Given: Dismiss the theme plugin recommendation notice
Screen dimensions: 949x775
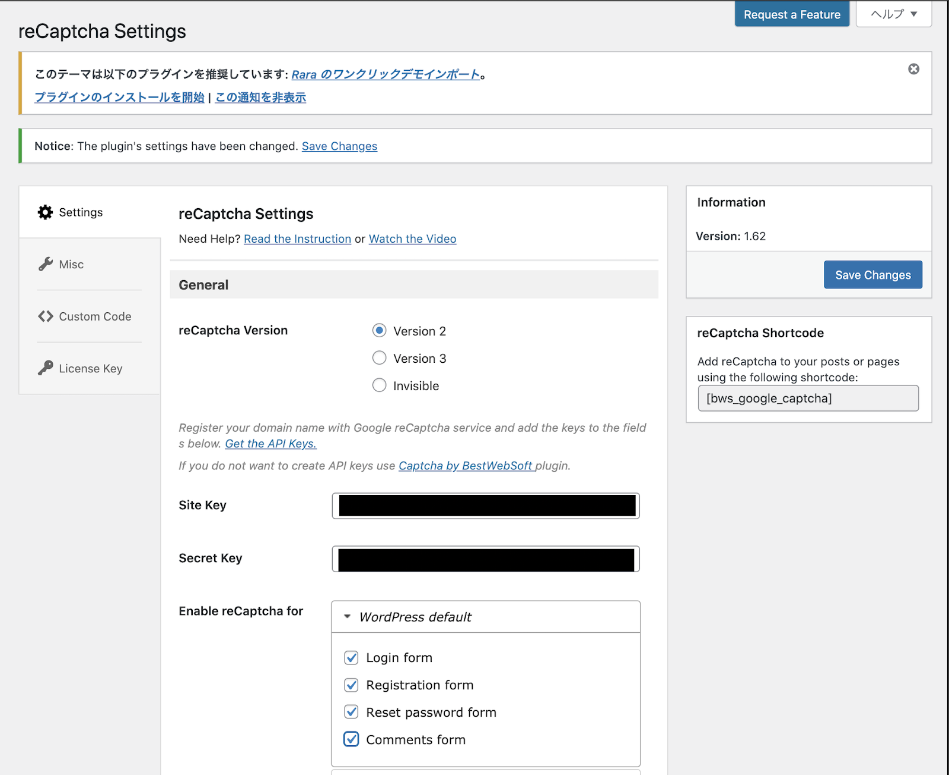Looking at the screenshot, I should tap(913, 69).
